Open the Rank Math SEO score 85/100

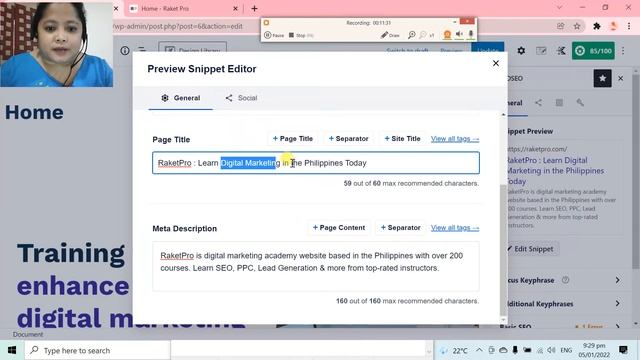593,51
